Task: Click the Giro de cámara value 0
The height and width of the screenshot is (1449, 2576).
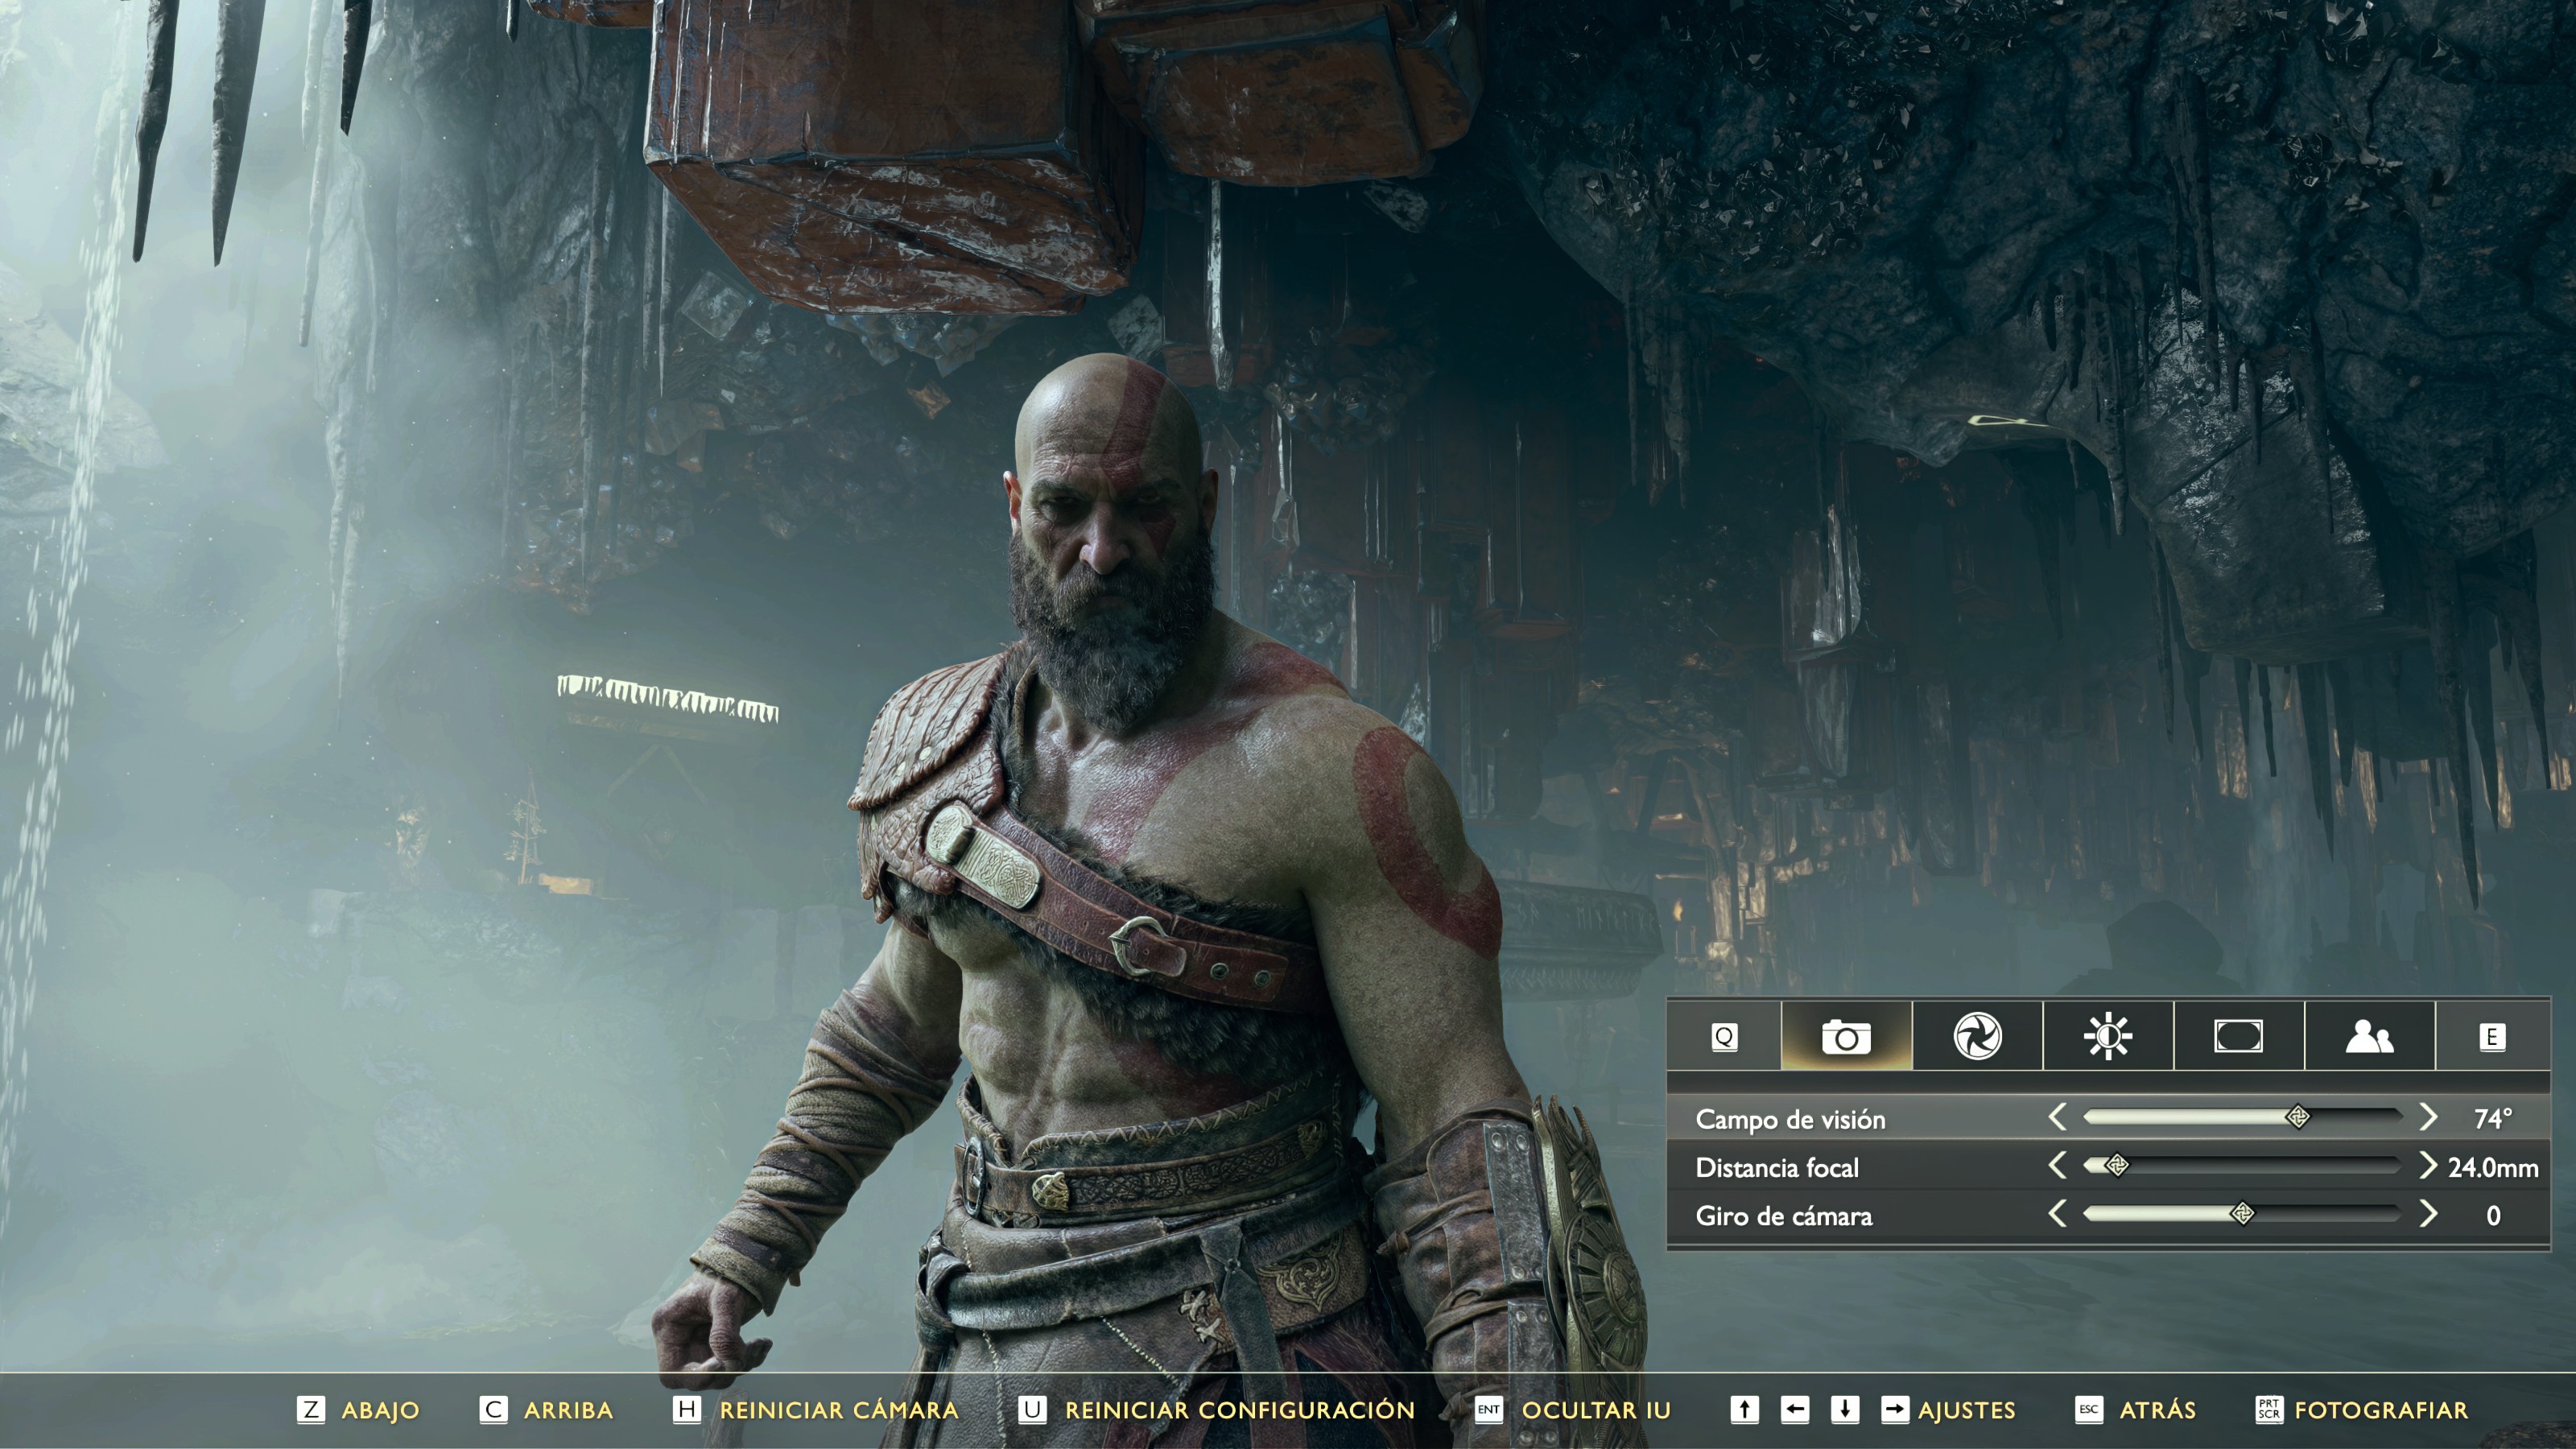Action: (2493, 1216)
